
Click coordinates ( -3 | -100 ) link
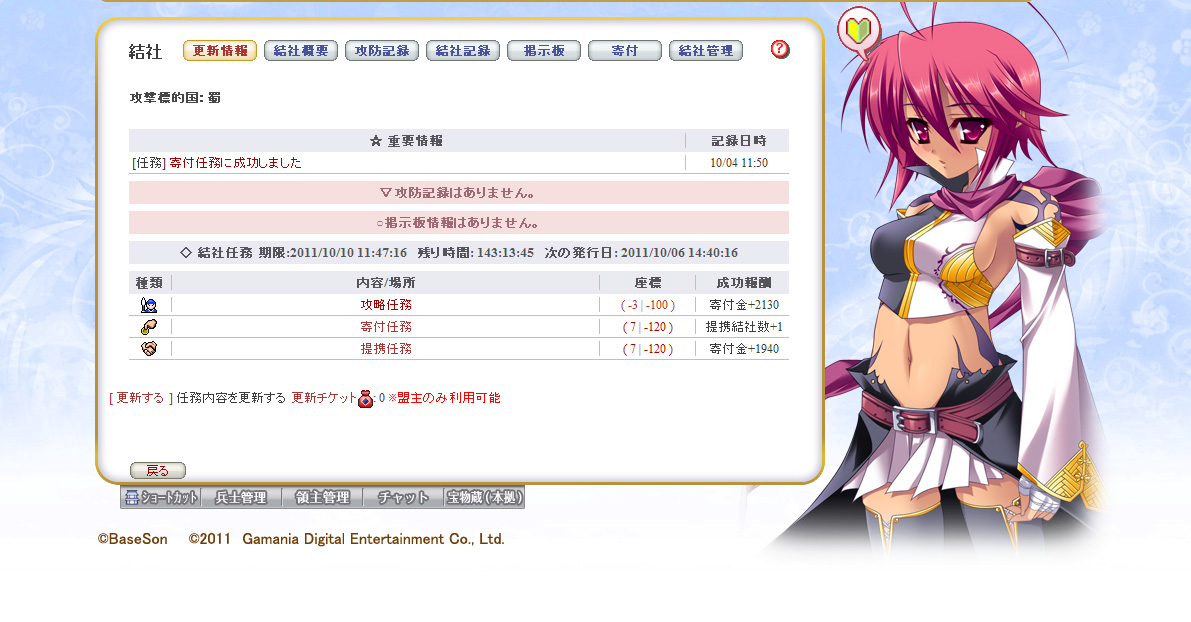648,305
